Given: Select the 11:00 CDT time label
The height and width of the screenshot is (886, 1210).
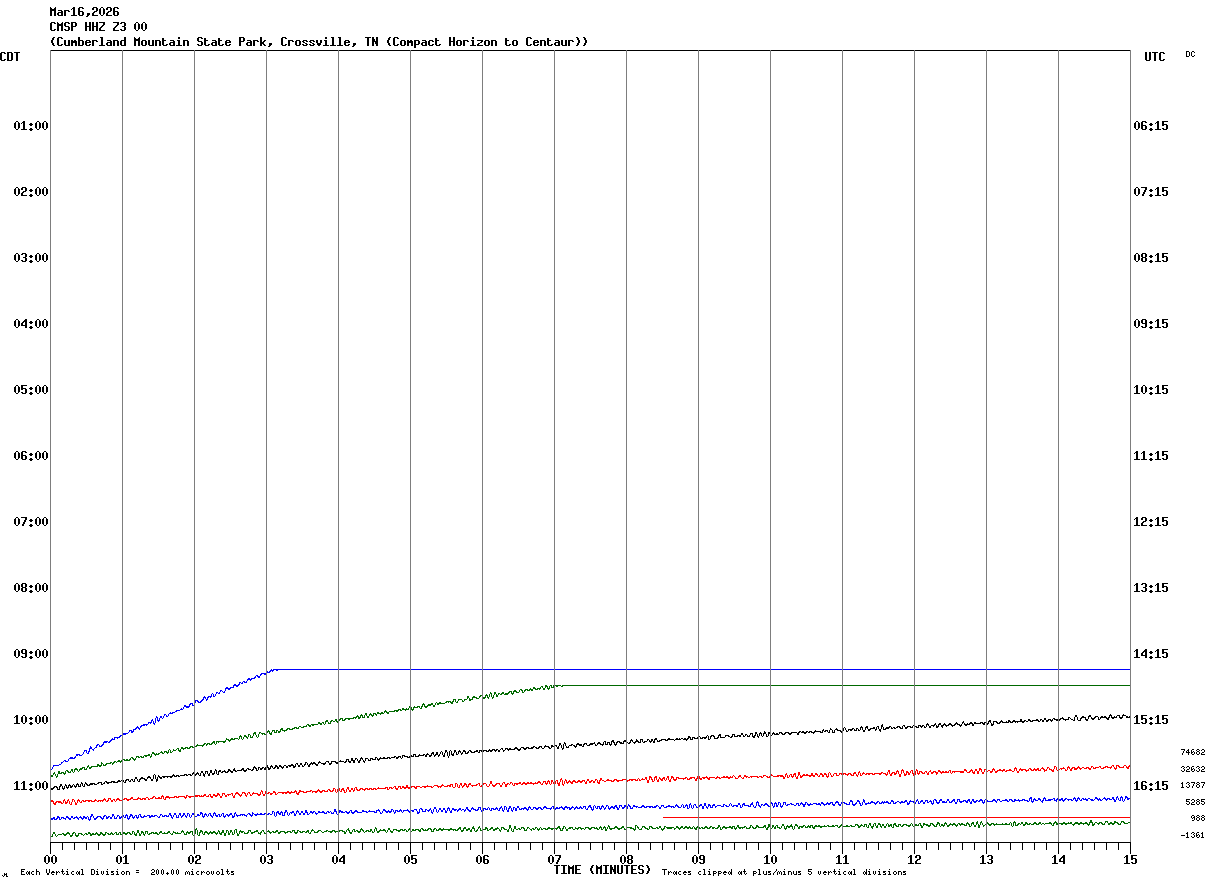Looking at the screenshot, I should click(31, 786).
